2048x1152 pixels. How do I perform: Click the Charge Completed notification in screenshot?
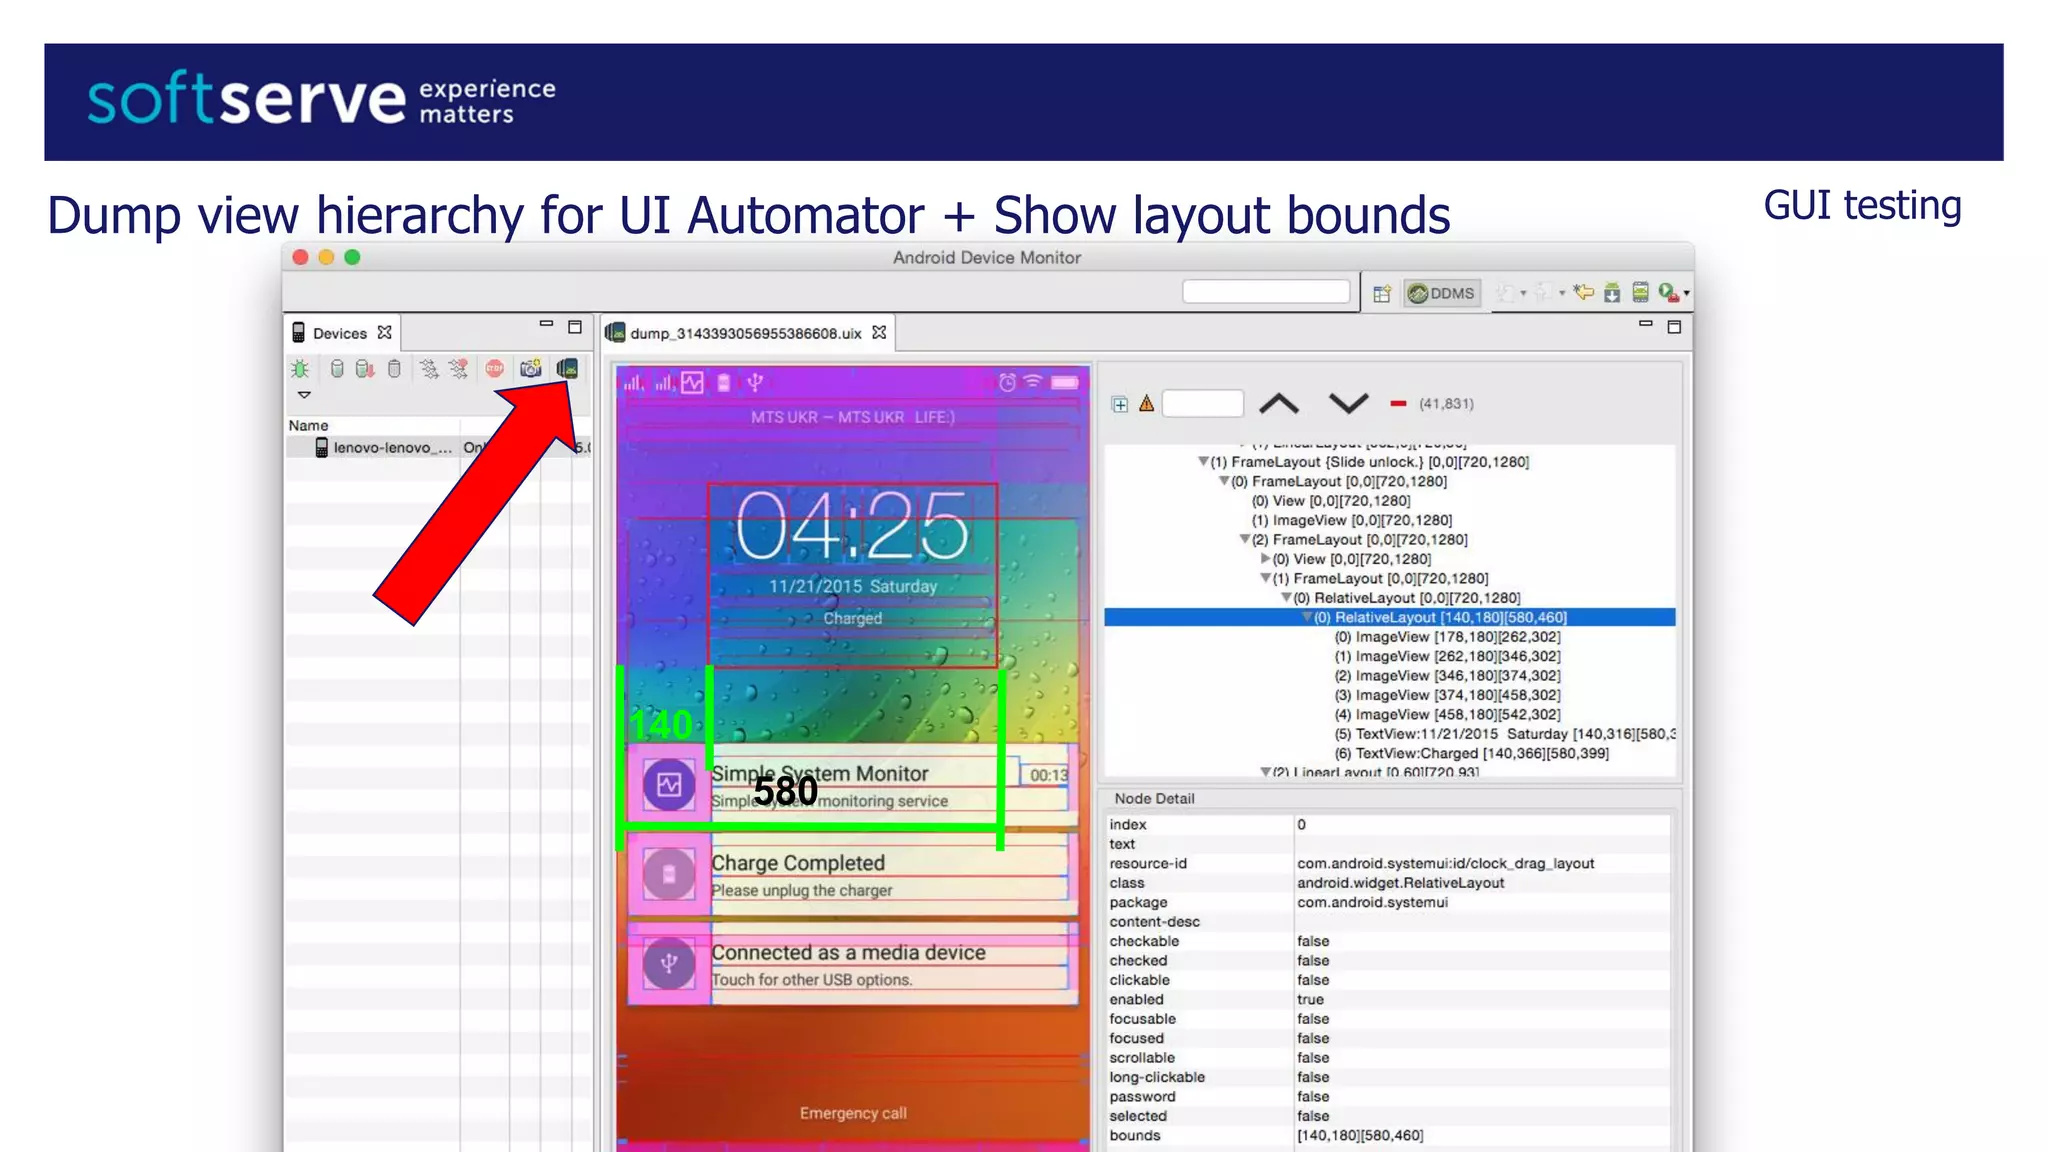click(852, 875)
